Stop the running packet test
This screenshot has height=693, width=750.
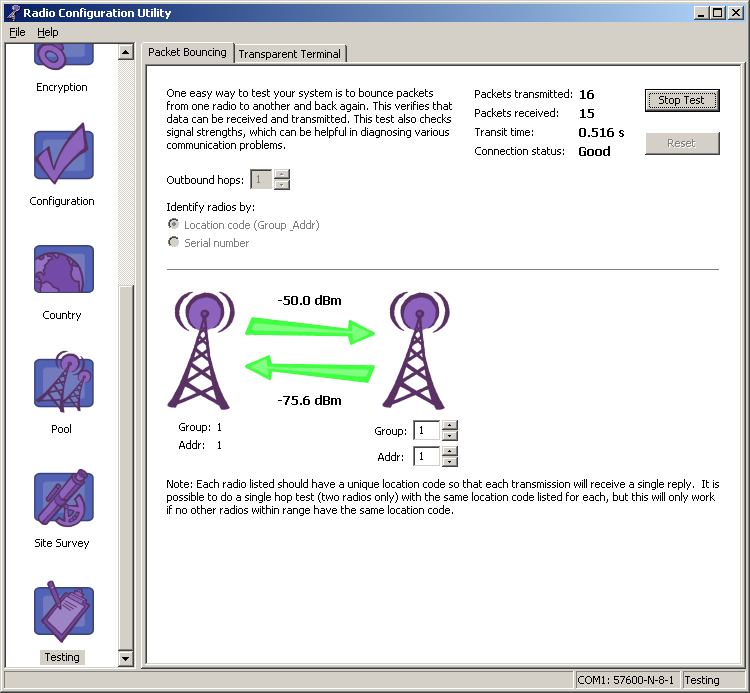point(682,100)
